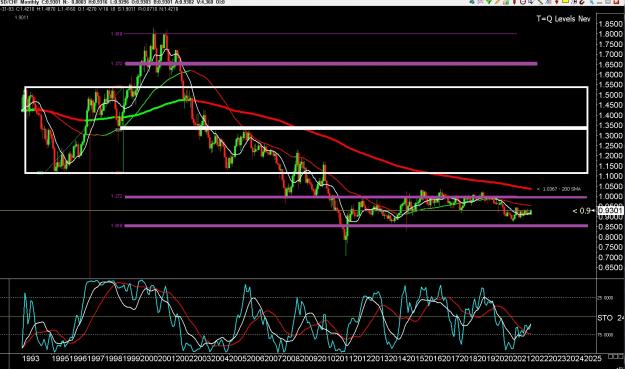Click the 0.7000 price axis label
Screen dimensions: 625x369
(x=610, y=257)
